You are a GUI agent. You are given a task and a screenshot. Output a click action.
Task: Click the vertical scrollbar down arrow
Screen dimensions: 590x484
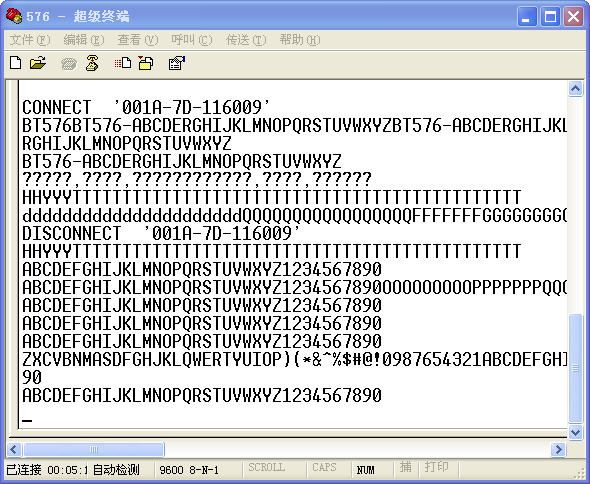(x=575, y=432)
